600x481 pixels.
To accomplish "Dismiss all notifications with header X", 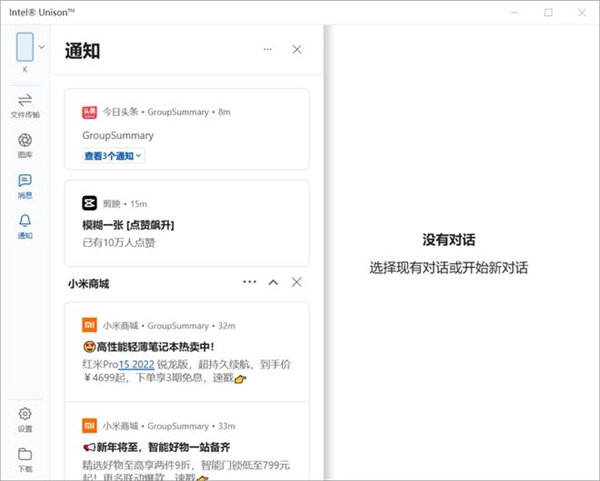I will (x=297, y=50).
